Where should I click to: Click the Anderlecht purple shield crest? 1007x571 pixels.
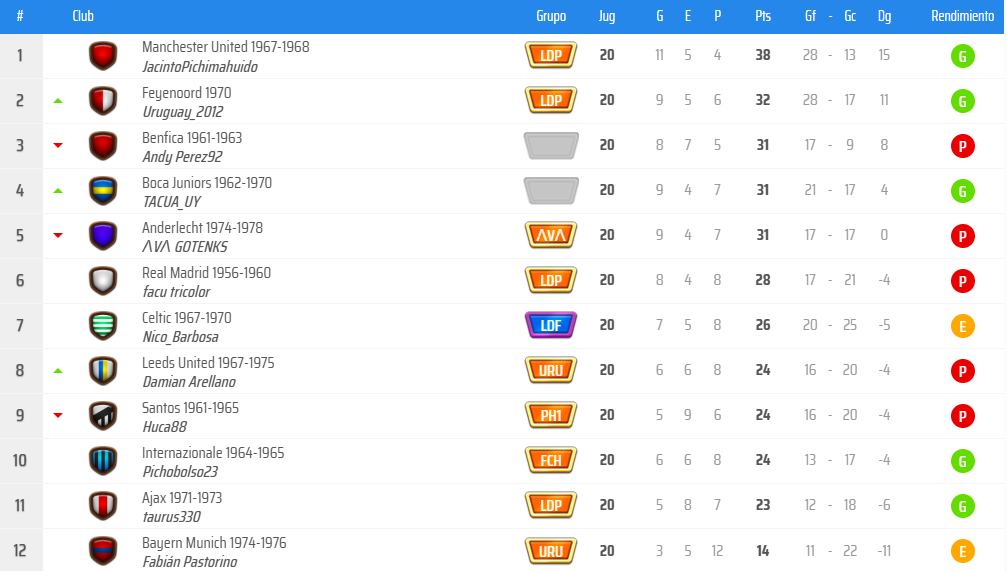coord(103,236)
